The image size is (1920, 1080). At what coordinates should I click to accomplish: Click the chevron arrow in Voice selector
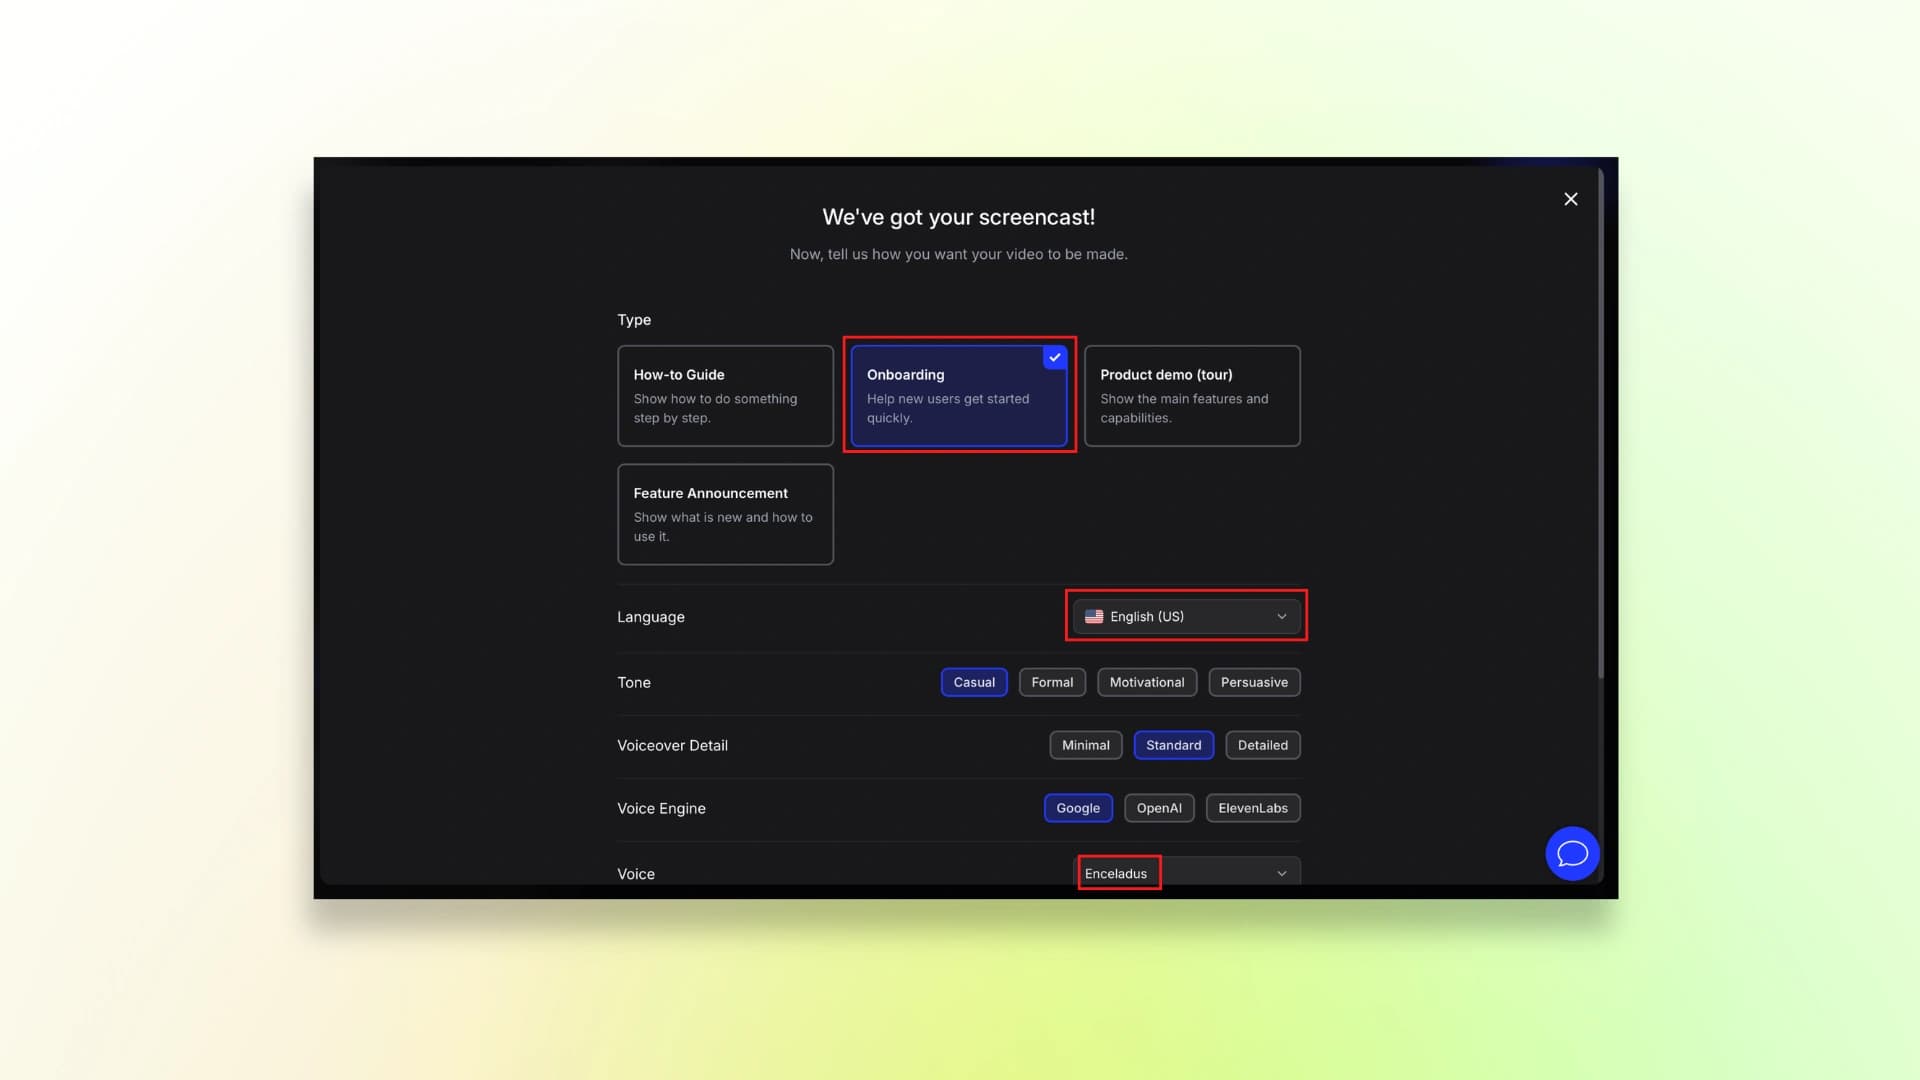(1281, 873)
